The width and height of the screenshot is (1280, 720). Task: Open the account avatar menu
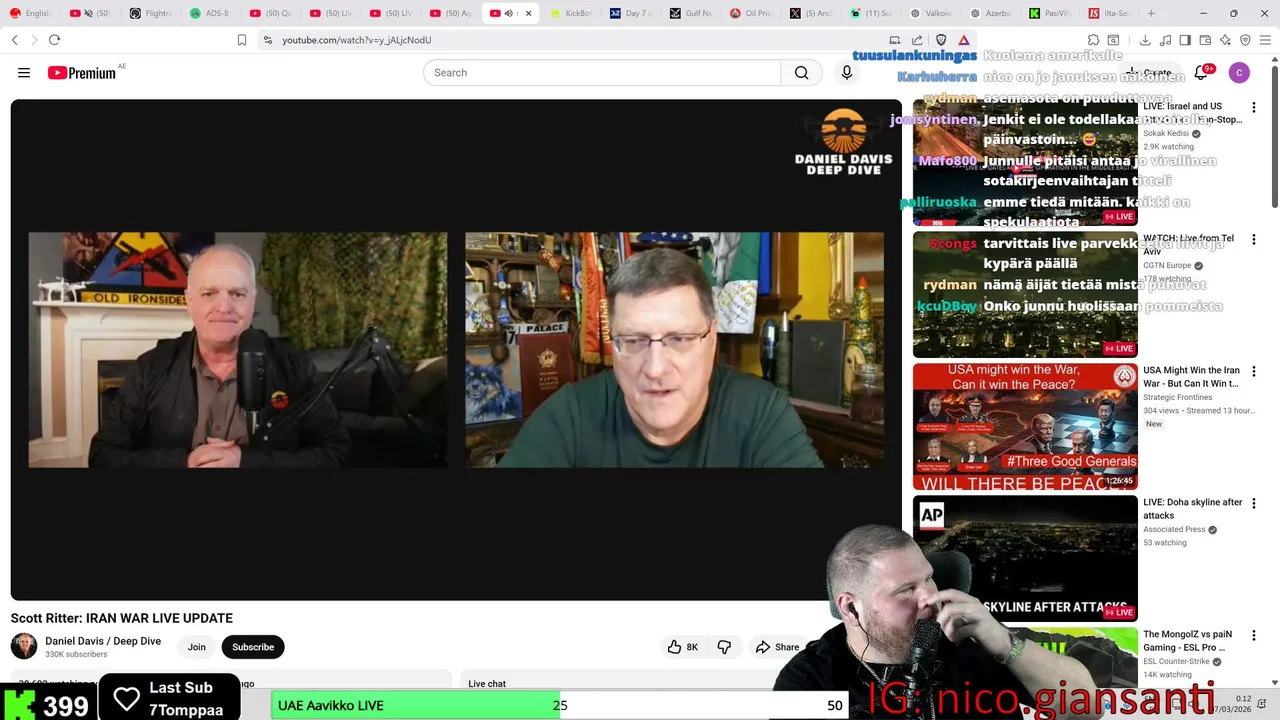click(x=1239, y=73)
